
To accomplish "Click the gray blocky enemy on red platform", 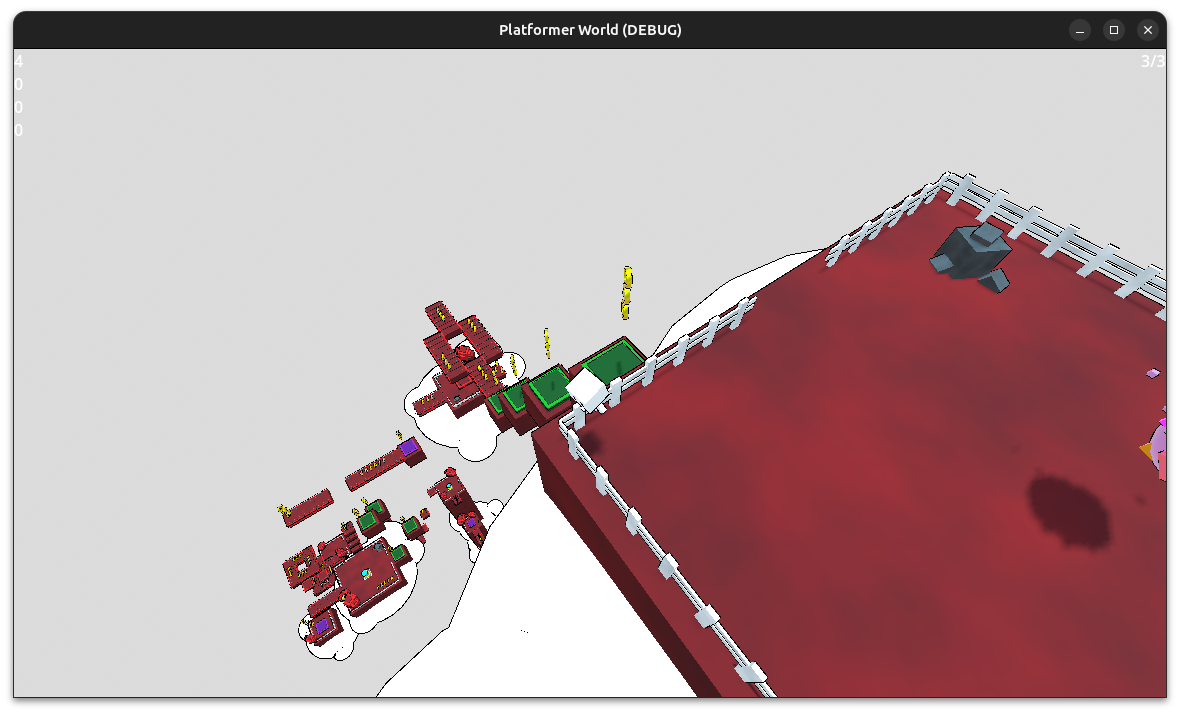I will tap(971, 257).
